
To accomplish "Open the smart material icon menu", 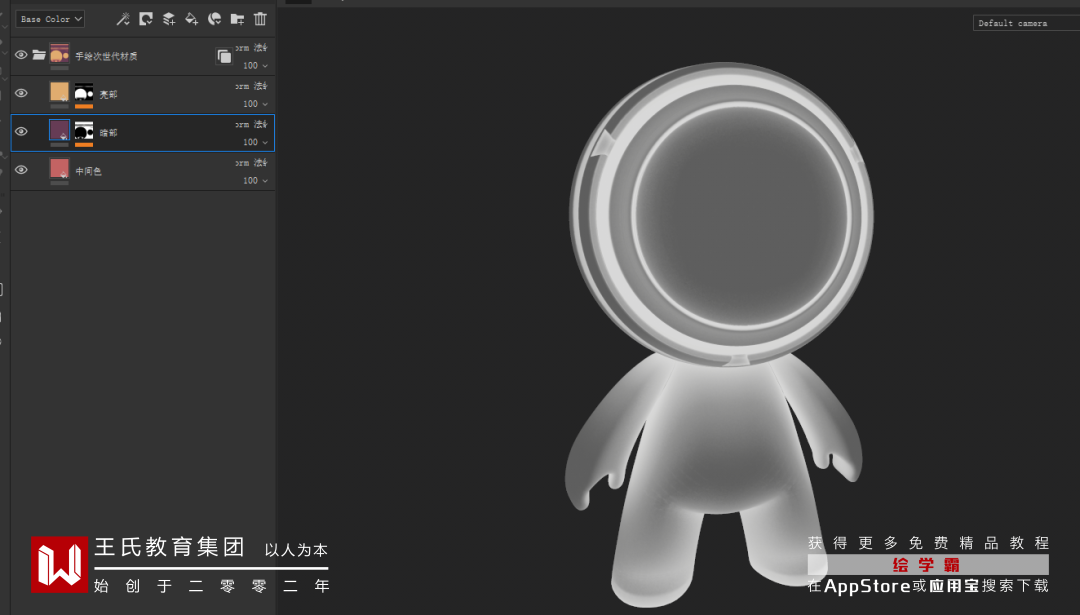I will tap(214, 19).
